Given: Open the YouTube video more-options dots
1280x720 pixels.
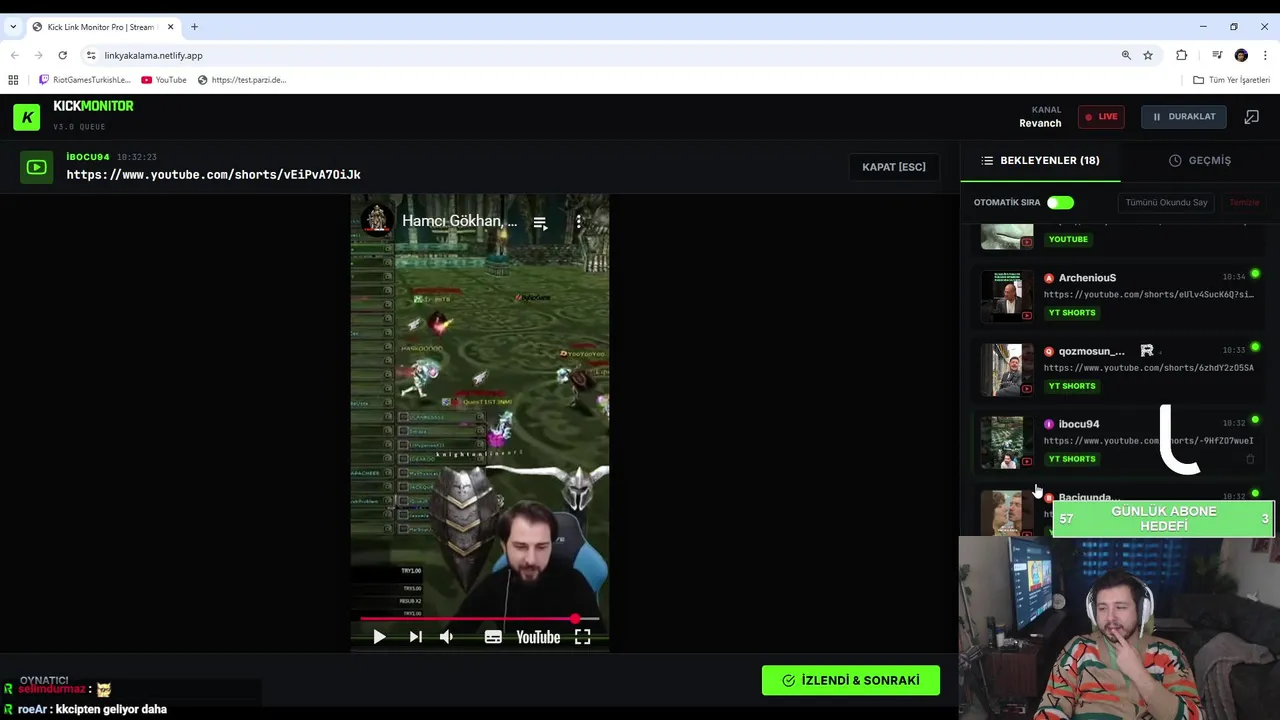Looking at the screenshot, I should pyautogui.click(x=578, y=222).
